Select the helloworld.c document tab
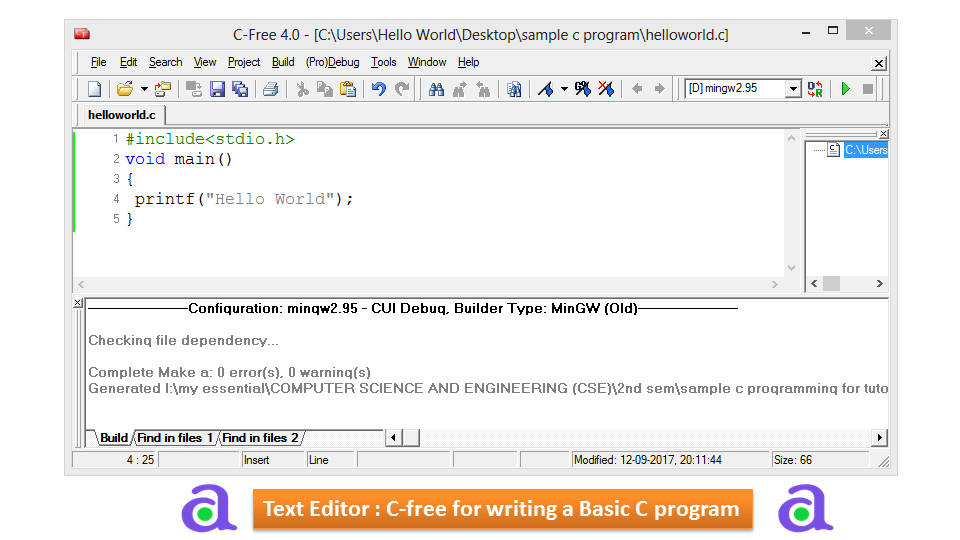Viewport: 960px width, 540px height. (121, 115)
